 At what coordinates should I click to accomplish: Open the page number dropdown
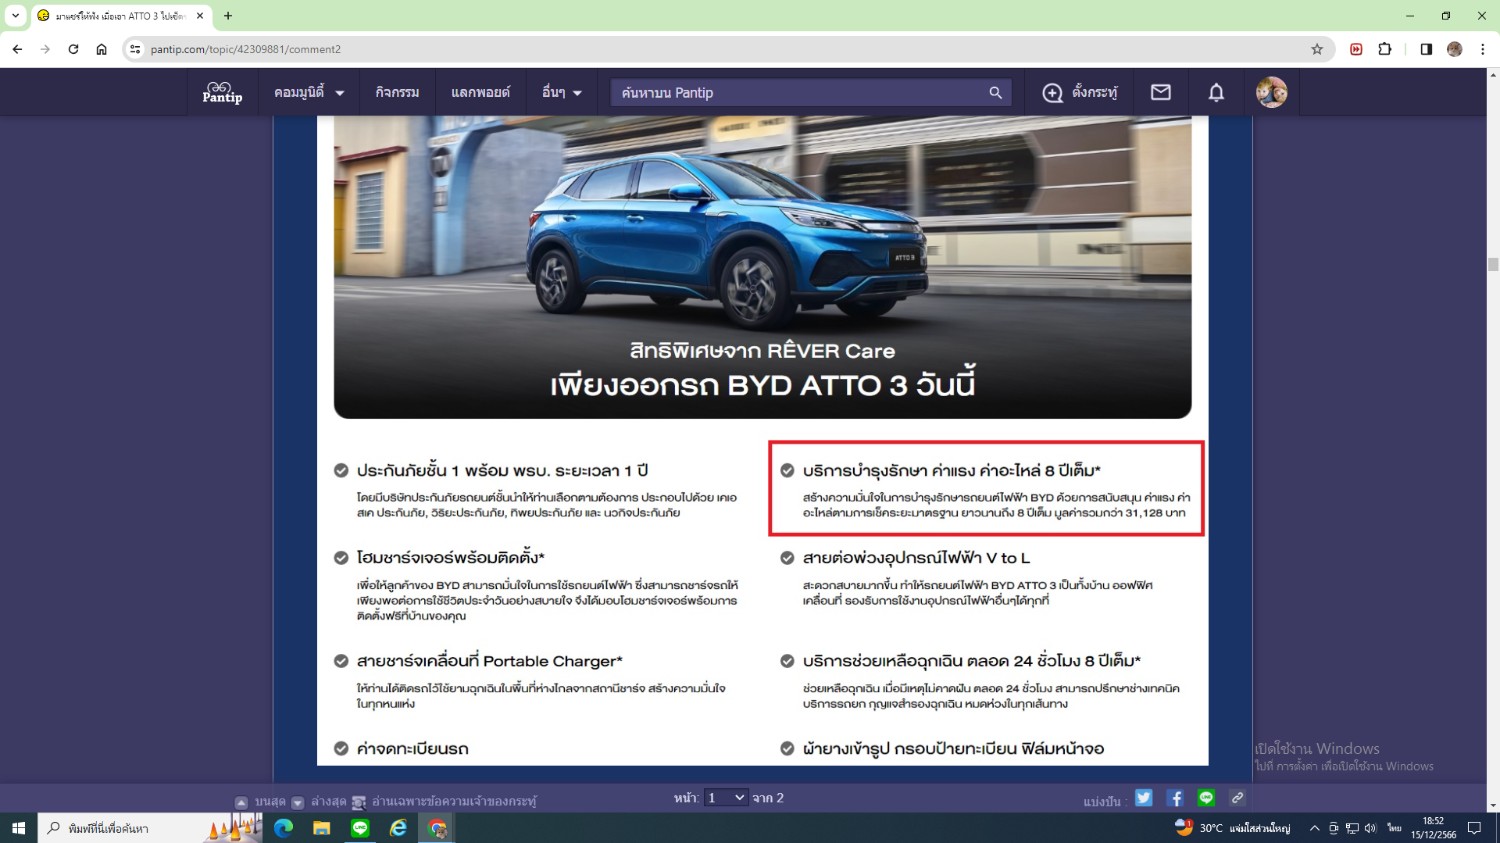click(x=726, y=798)
